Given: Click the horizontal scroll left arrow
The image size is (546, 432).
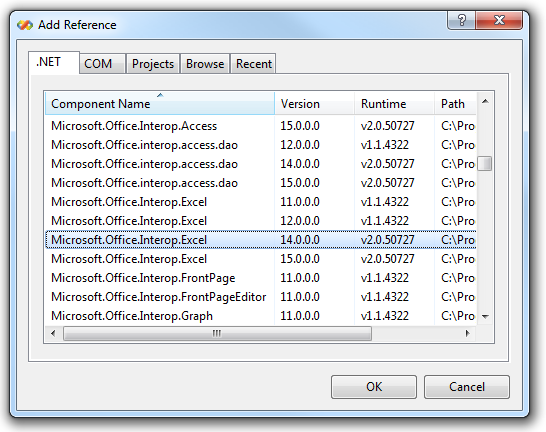Looking at the screenshot, I should (x=53, y=333).
